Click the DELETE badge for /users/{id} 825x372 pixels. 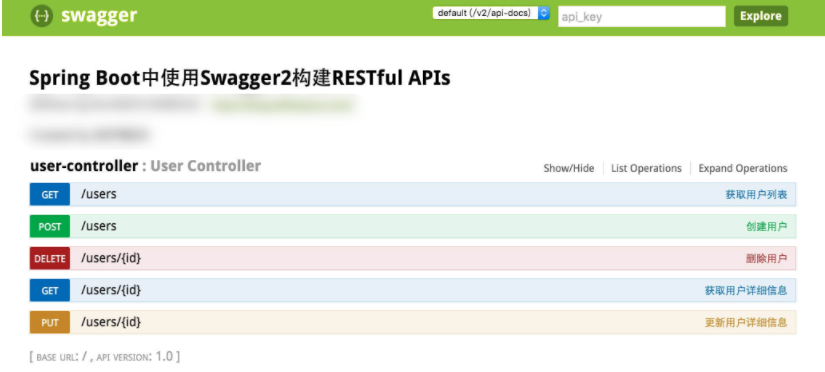(x=50, y=258)
